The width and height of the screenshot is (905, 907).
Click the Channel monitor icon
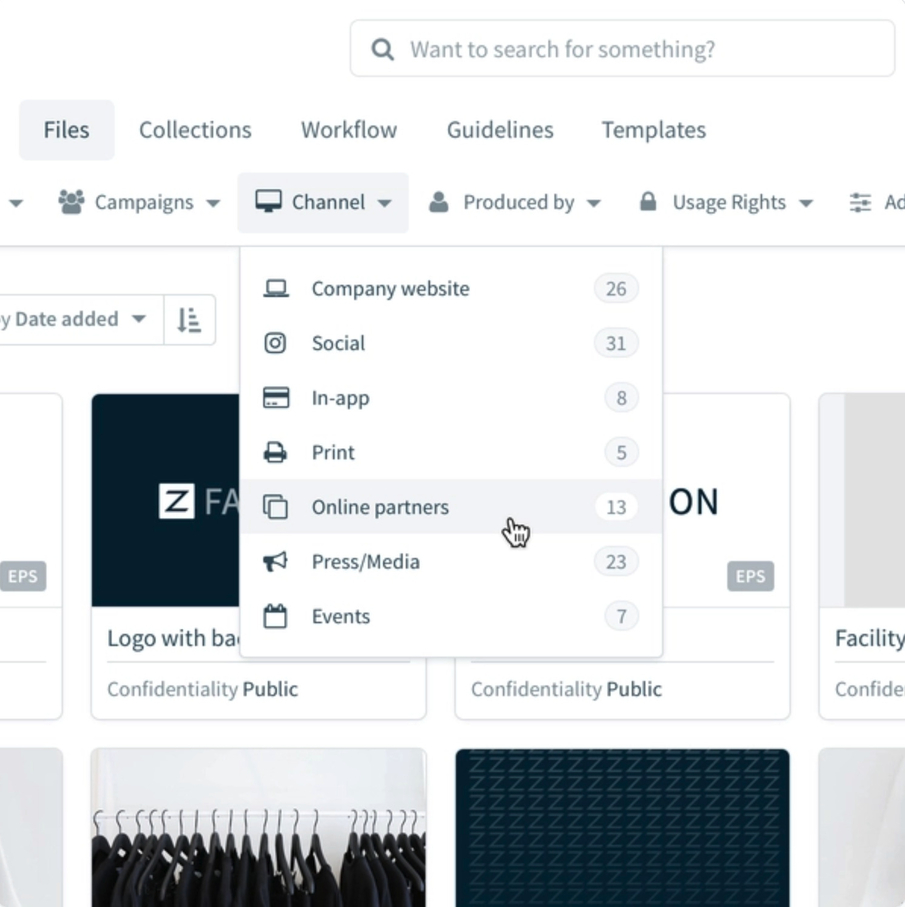[x=268, y=201]
